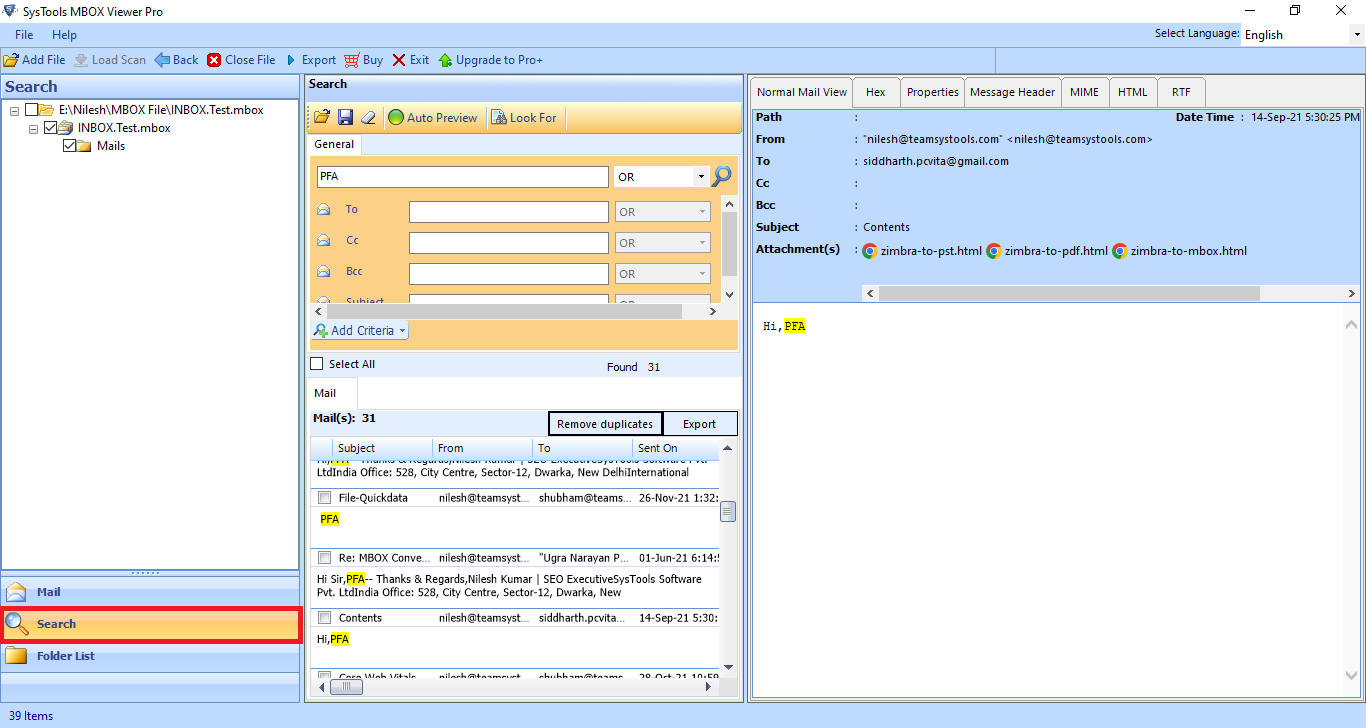The width and height of the screenshot is (1366, 728).
Task: Click the envelope icon next to Bcc field
Action: (x=324, y=272)
